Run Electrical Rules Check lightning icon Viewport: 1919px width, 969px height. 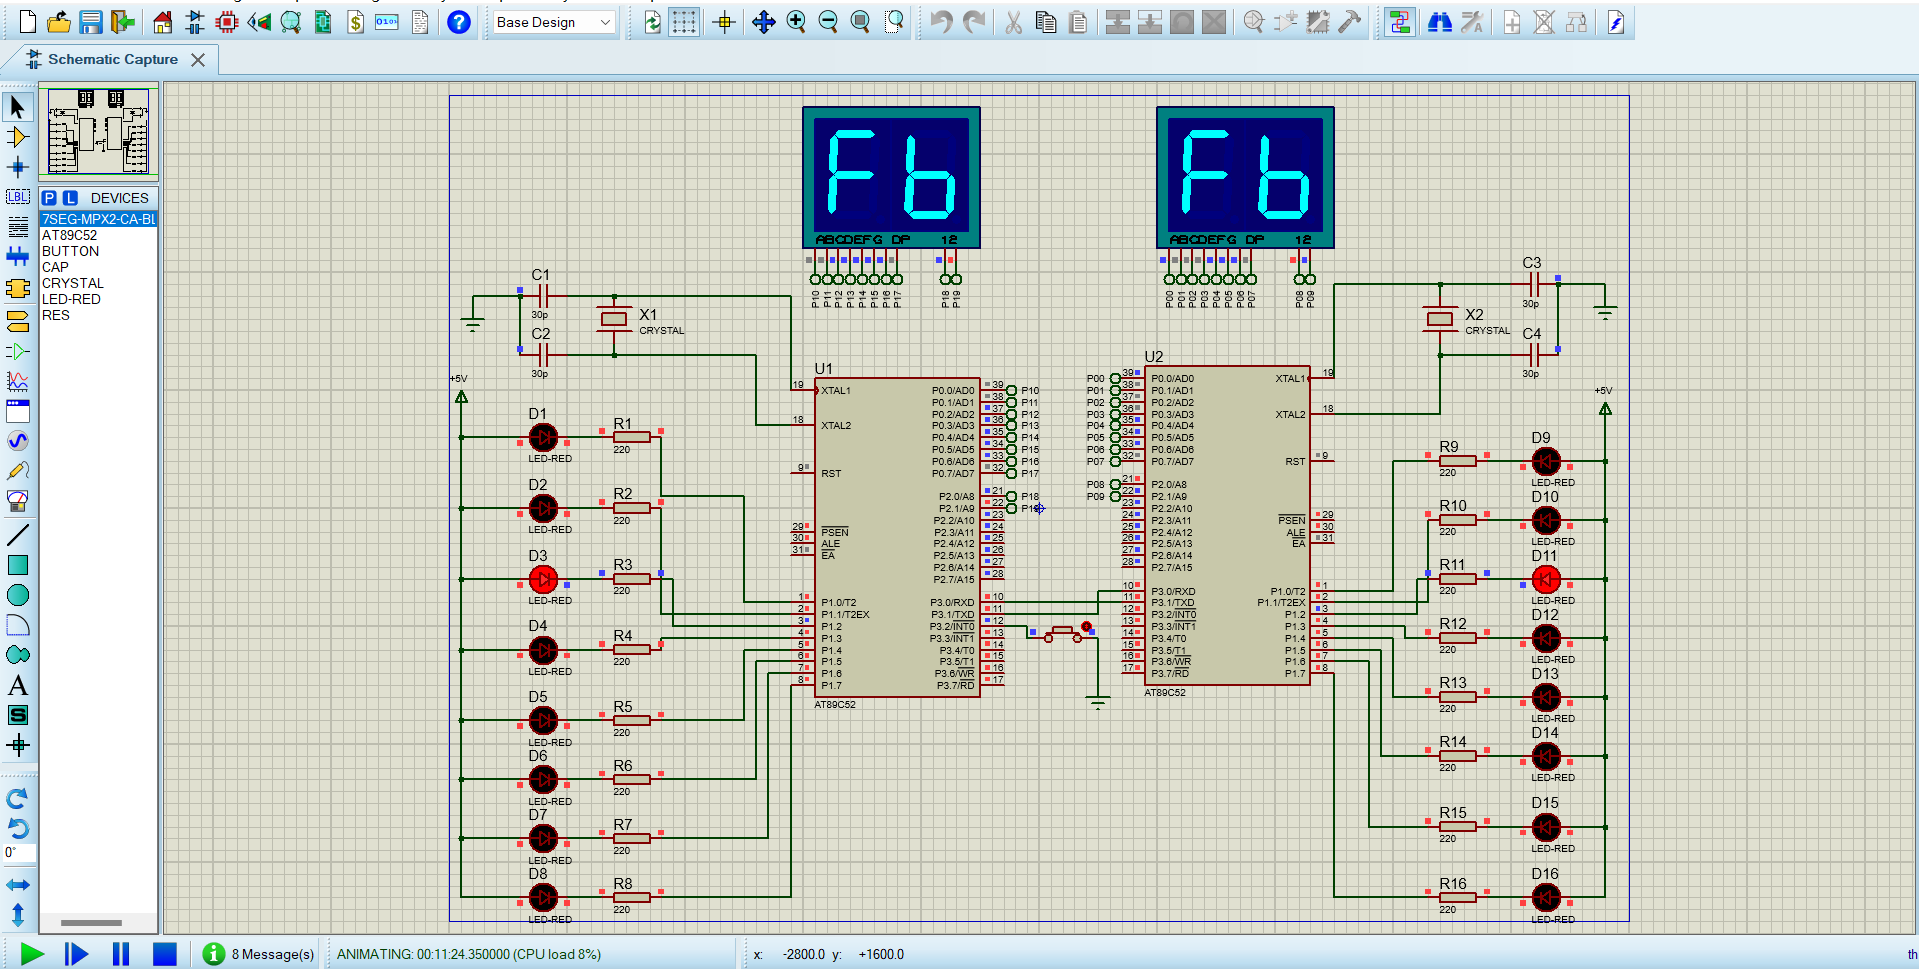coord(1616,22)
